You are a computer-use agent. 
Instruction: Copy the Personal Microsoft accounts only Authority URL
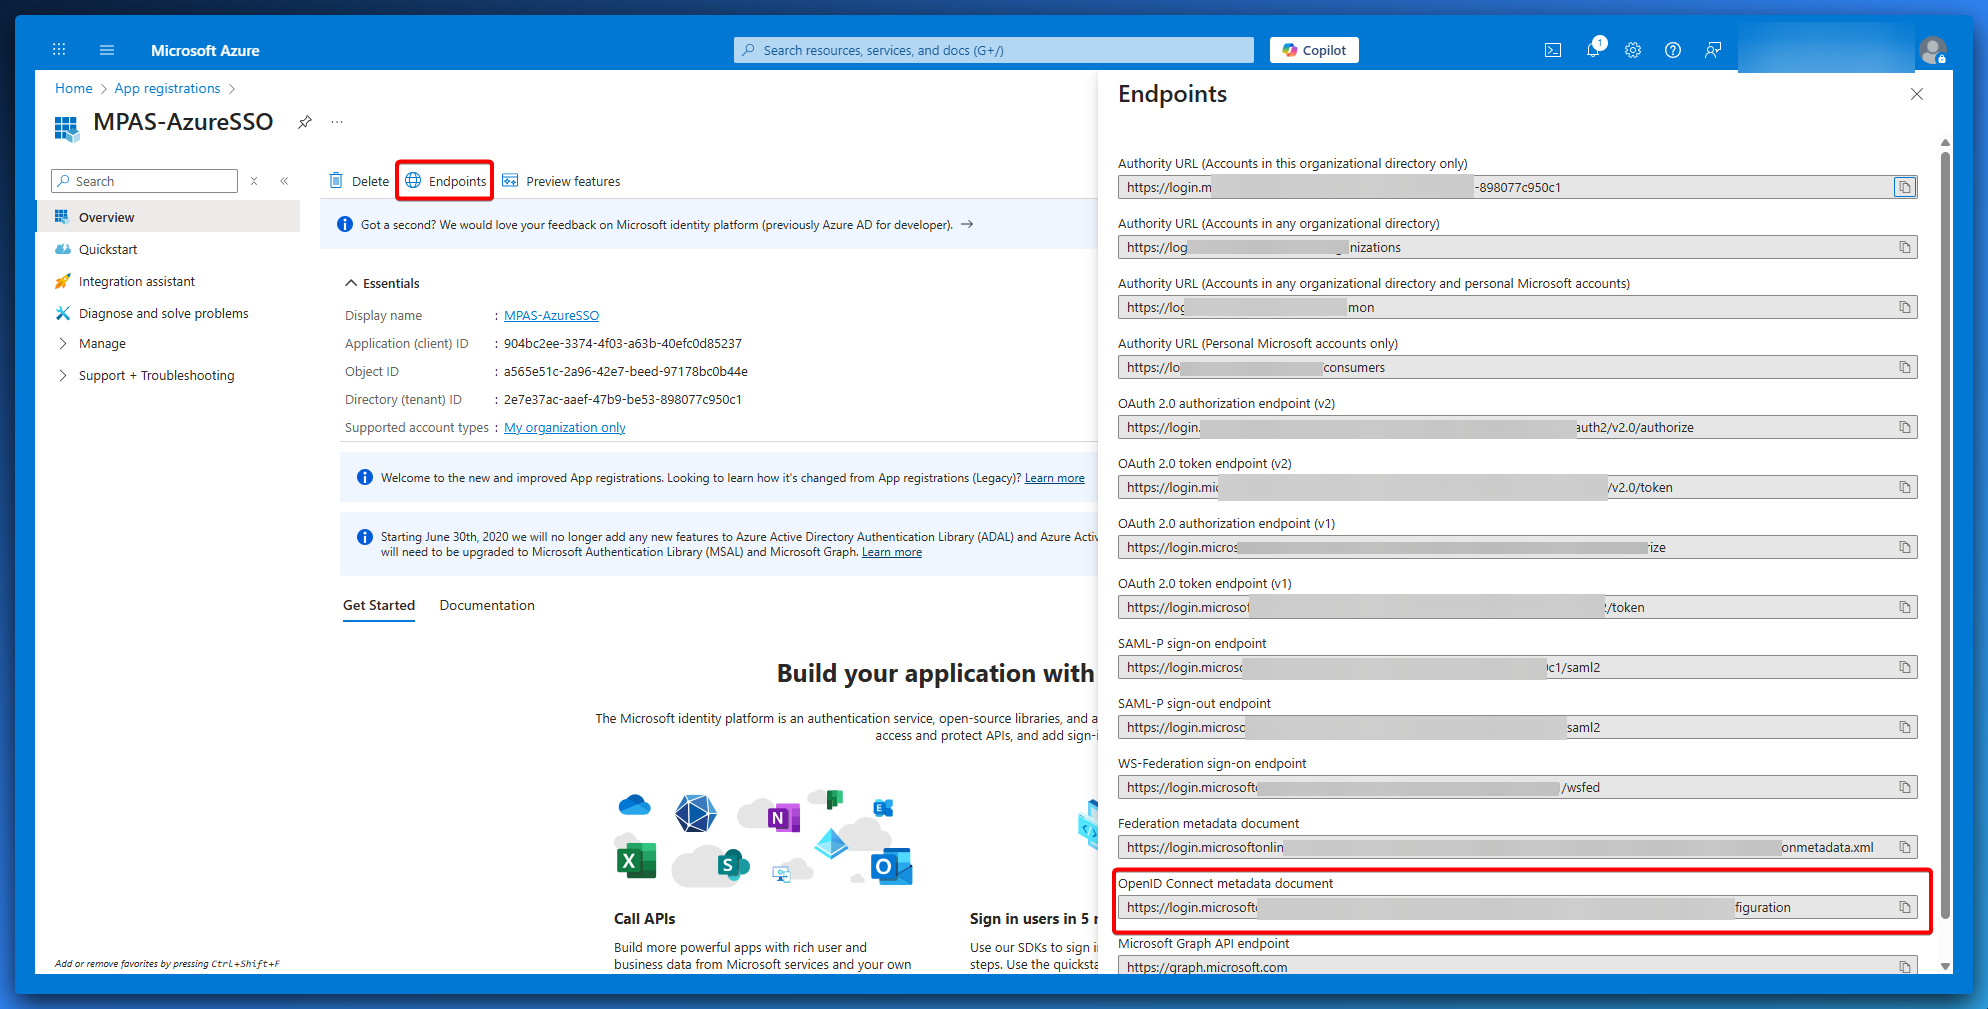(1905, 367)
